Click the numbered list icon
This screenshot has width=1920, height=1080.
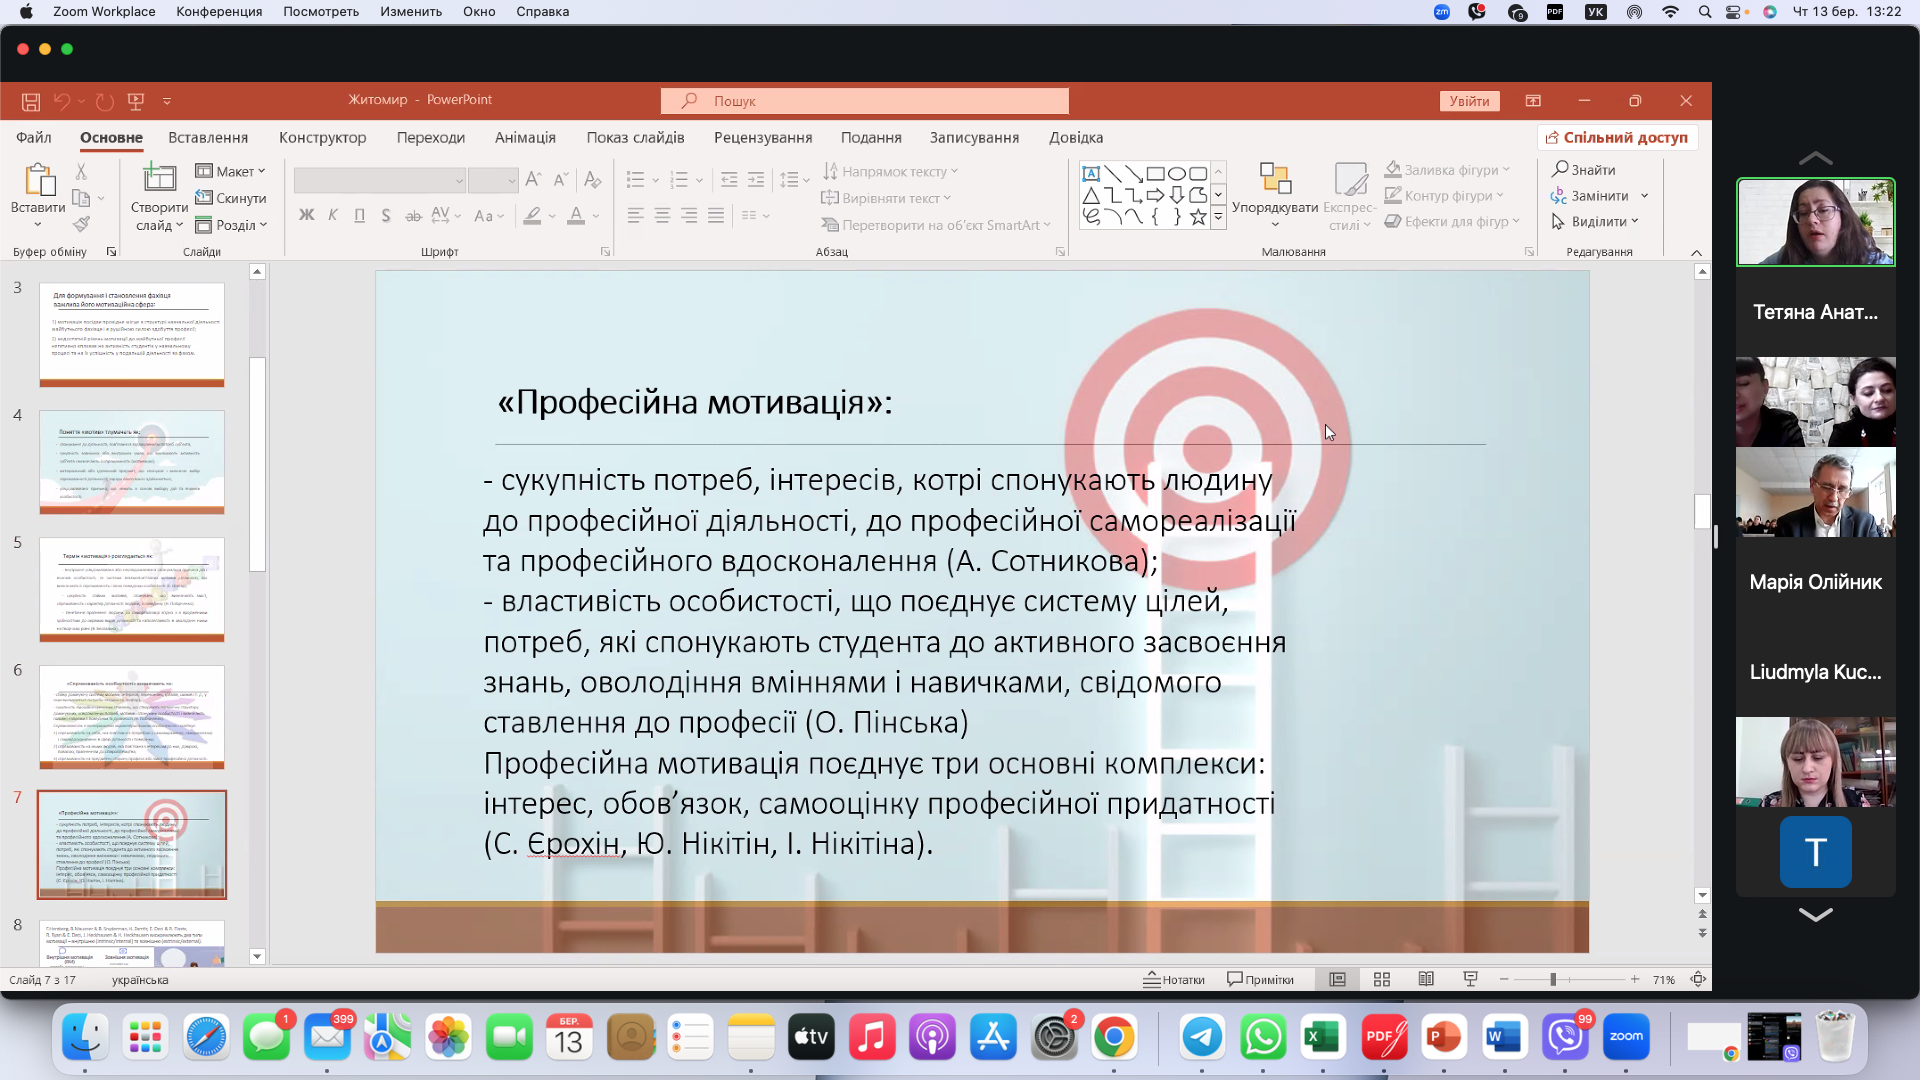point(679,180)
